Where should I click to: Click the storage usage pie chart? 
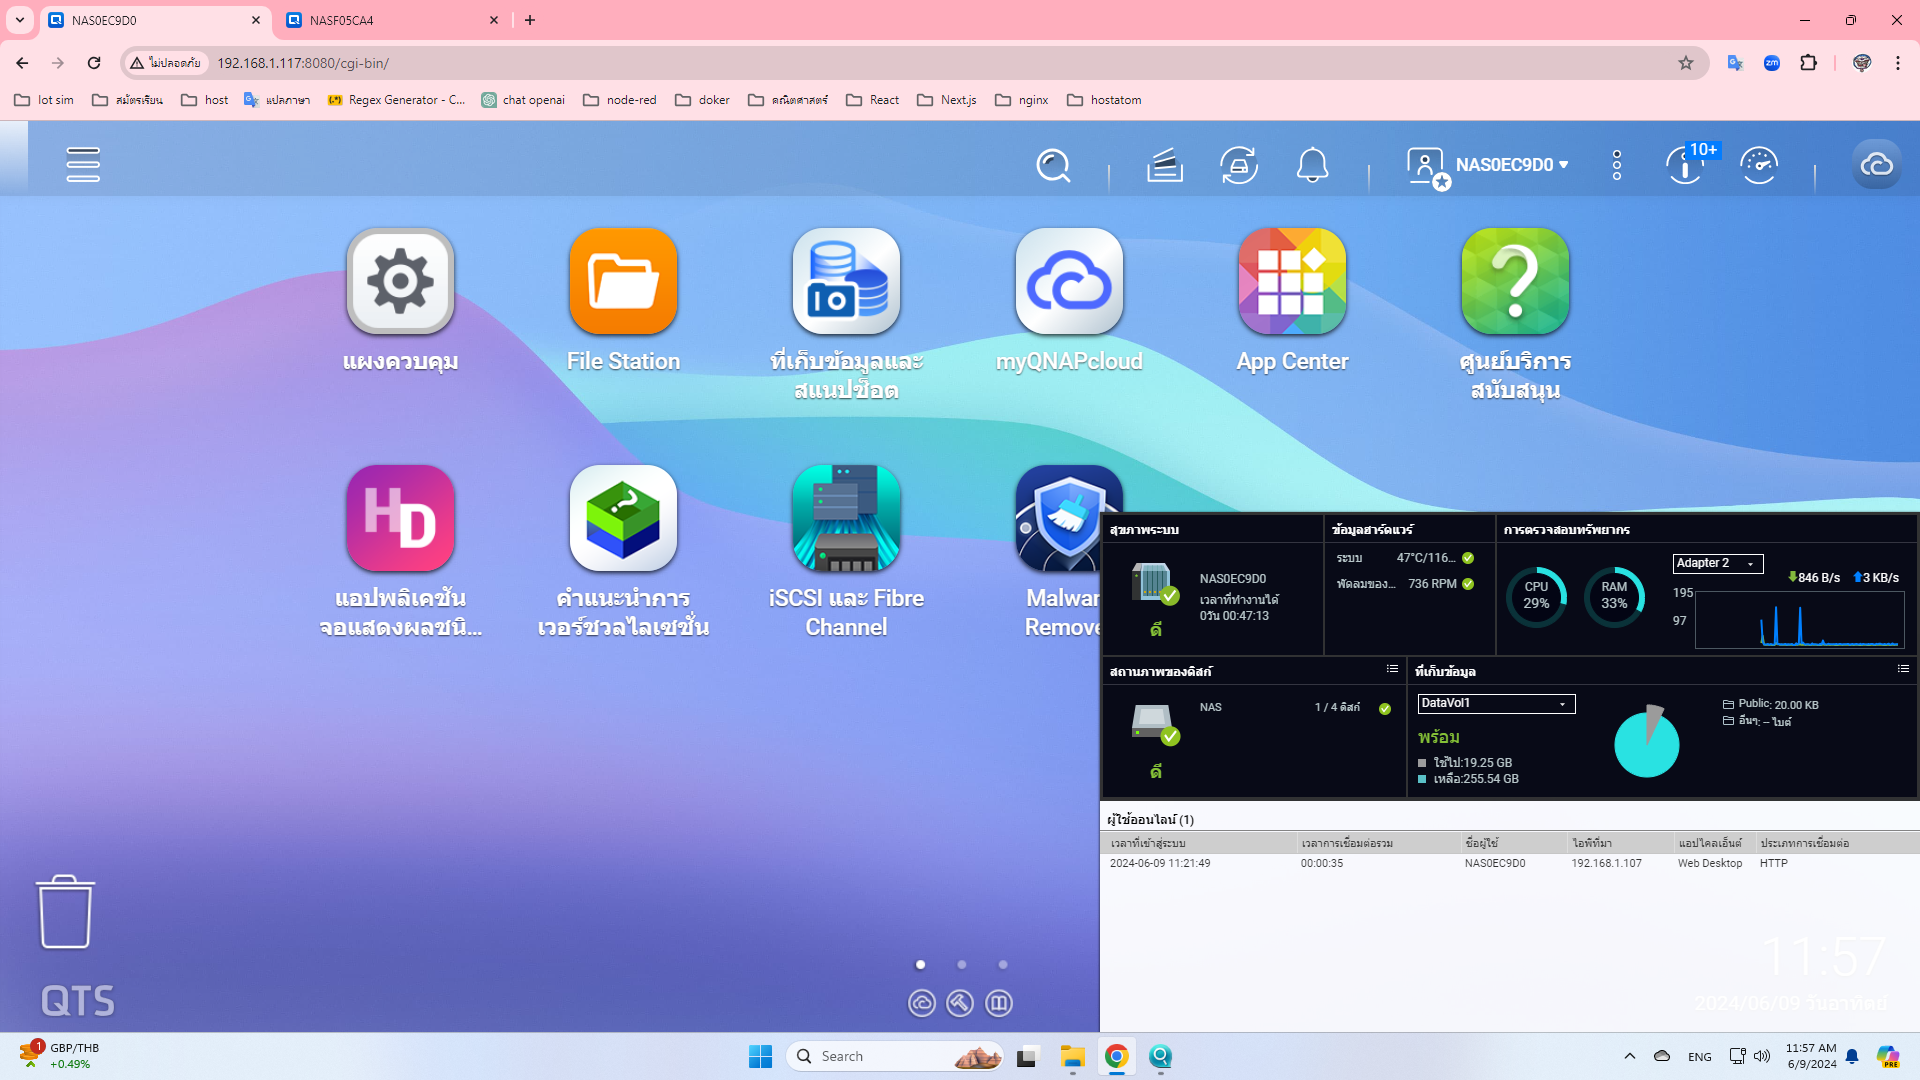(1647, 742)
